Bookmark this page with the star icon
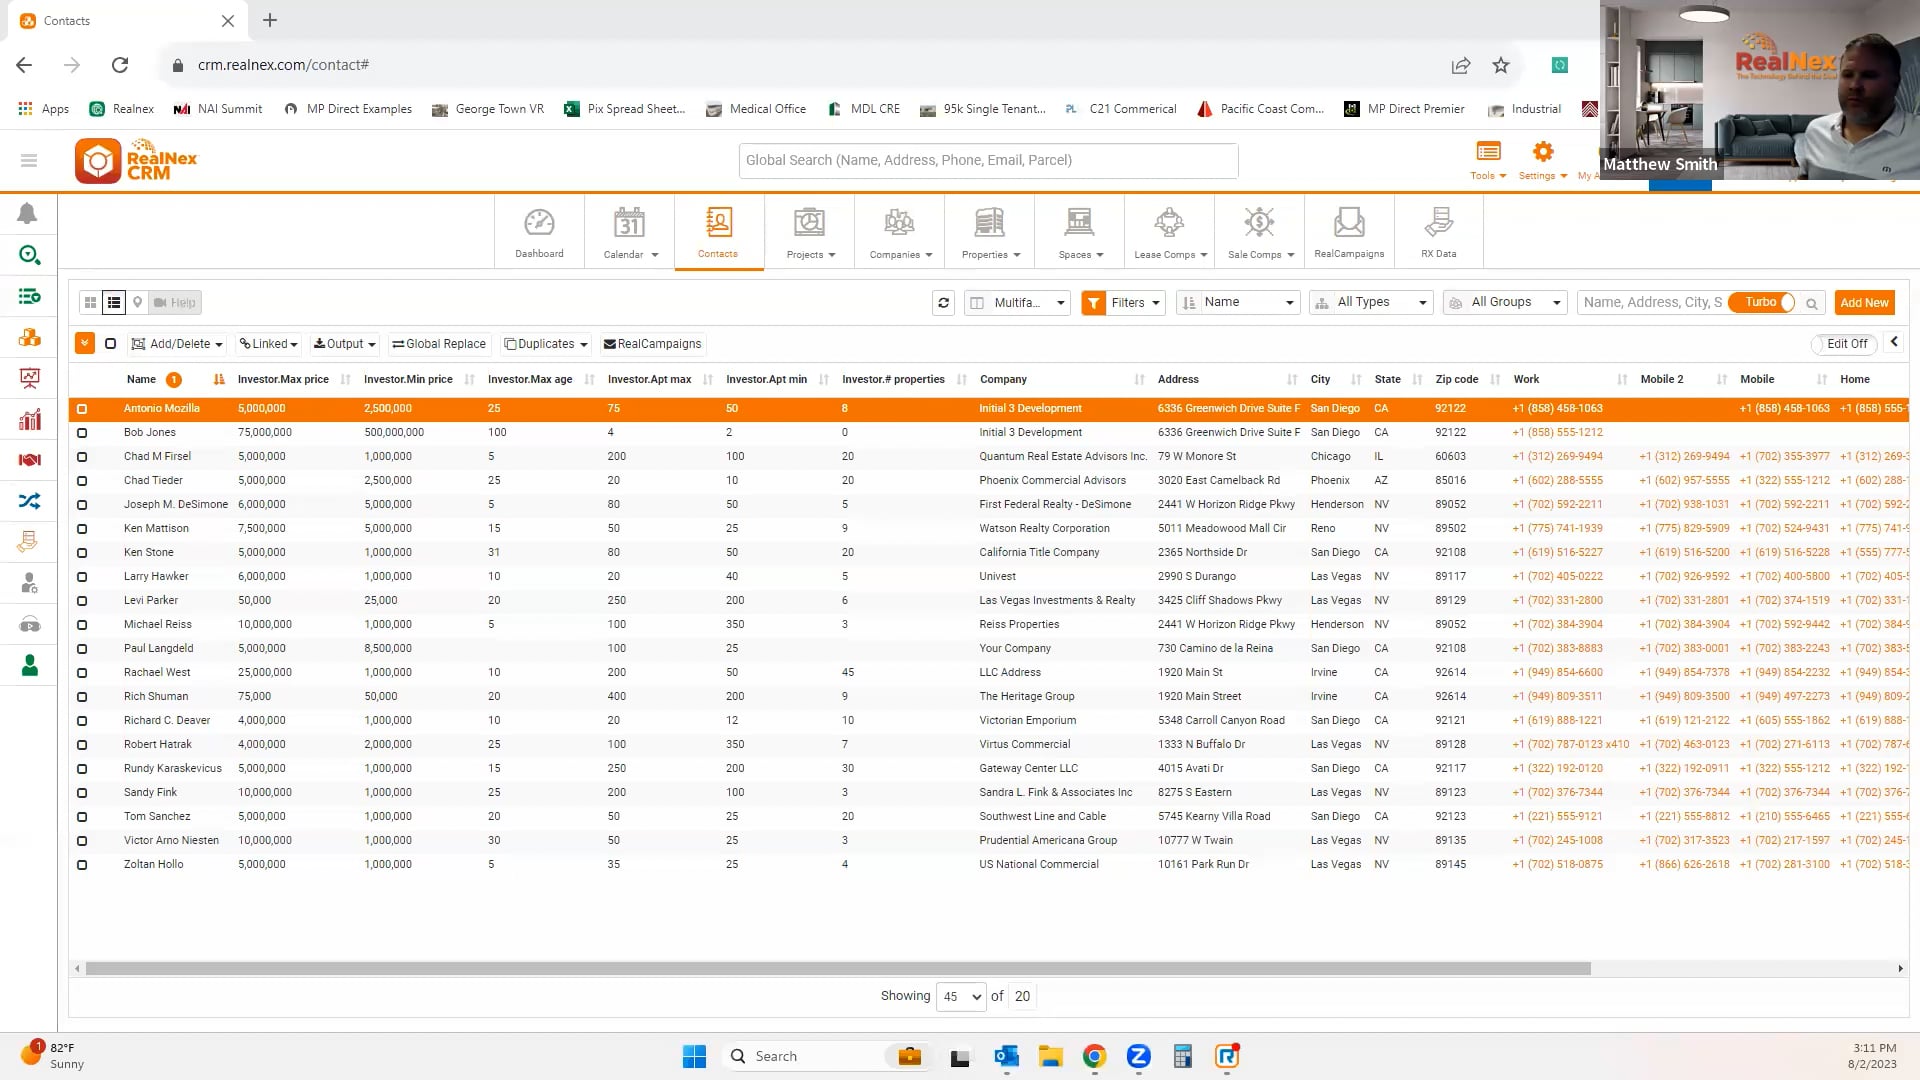Screen dimensions: 1920x1080 point(1500,65)
